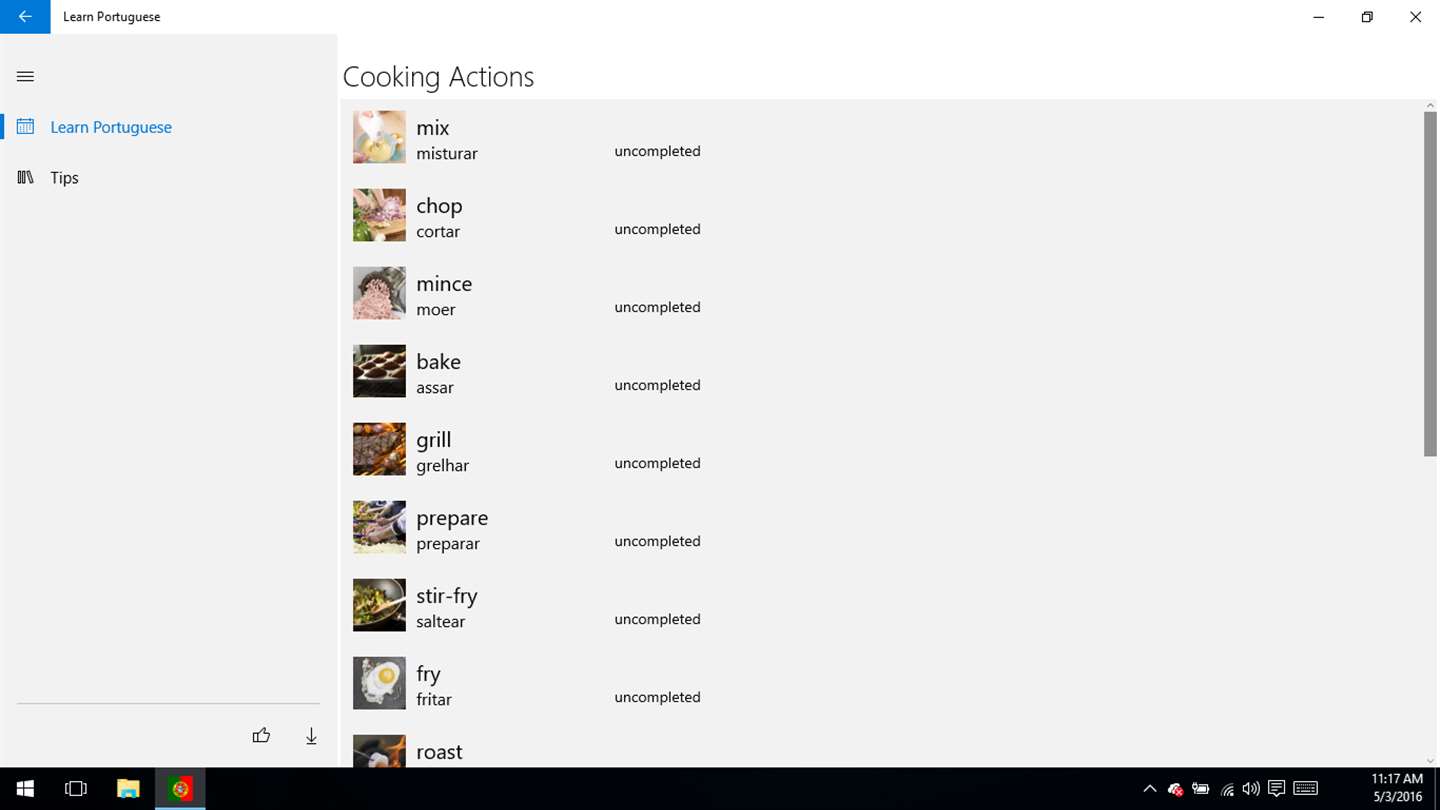Open File Explorer from the taskbar
Viewport: 1440px width, 810px height.
point(128,789)
